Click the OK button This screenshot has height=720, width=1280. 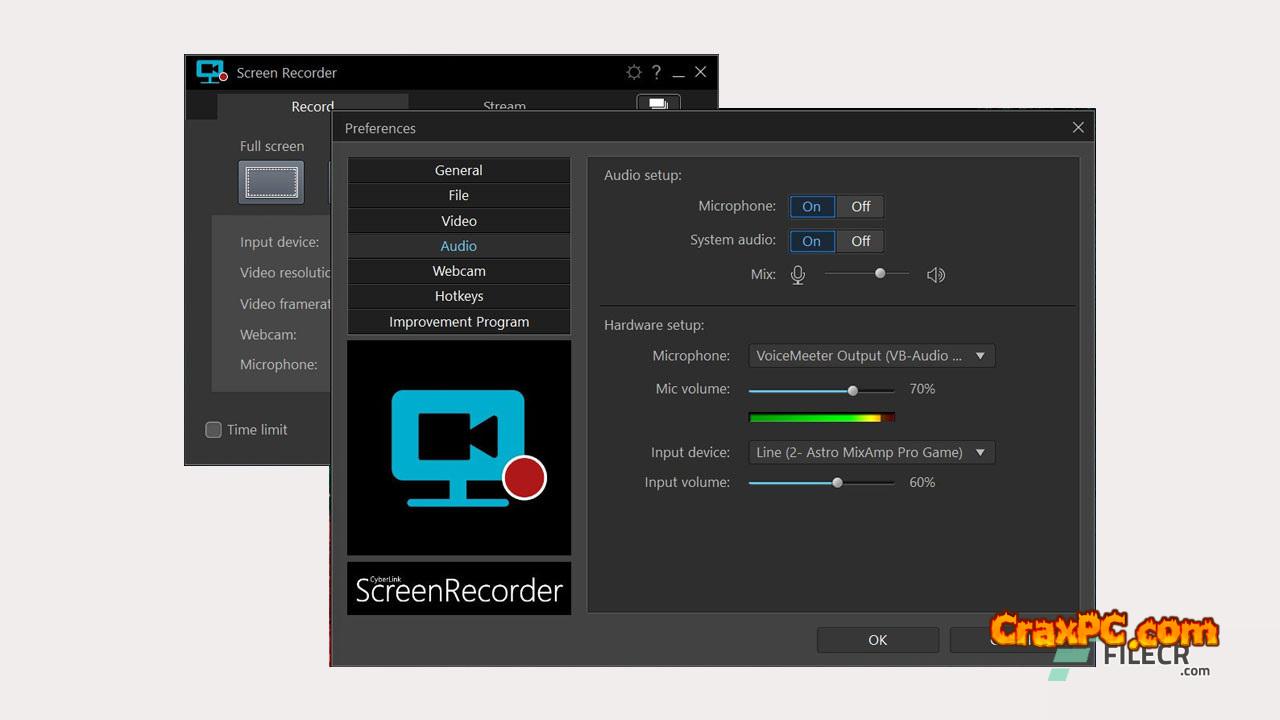pos(877,640)
